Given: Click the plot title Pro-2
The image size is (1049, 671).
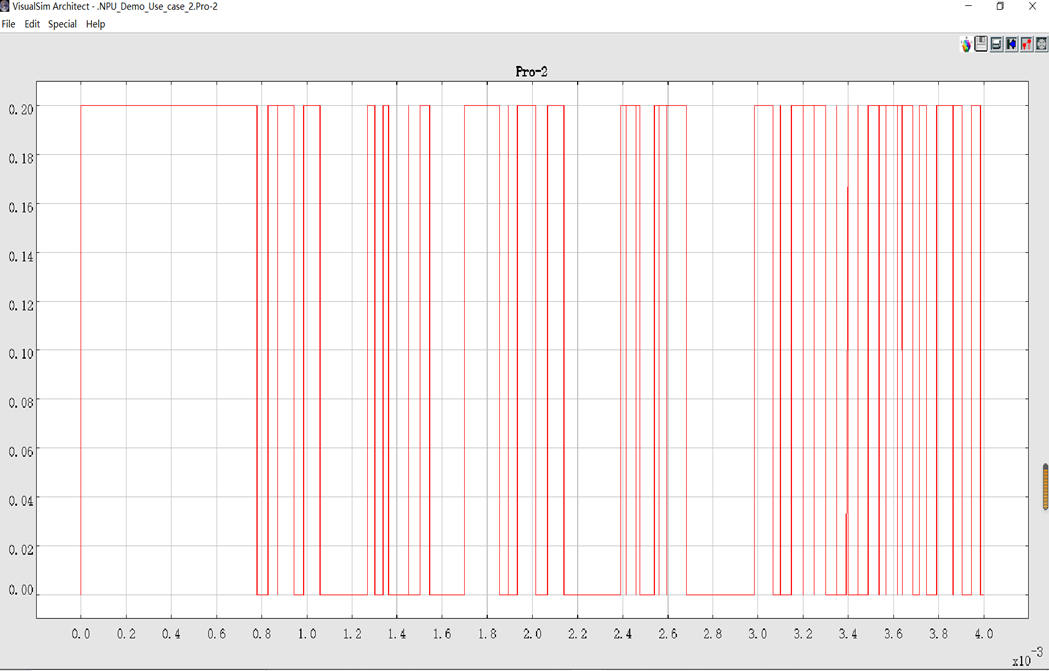Looking at the screenshot, I should (531, 72).
